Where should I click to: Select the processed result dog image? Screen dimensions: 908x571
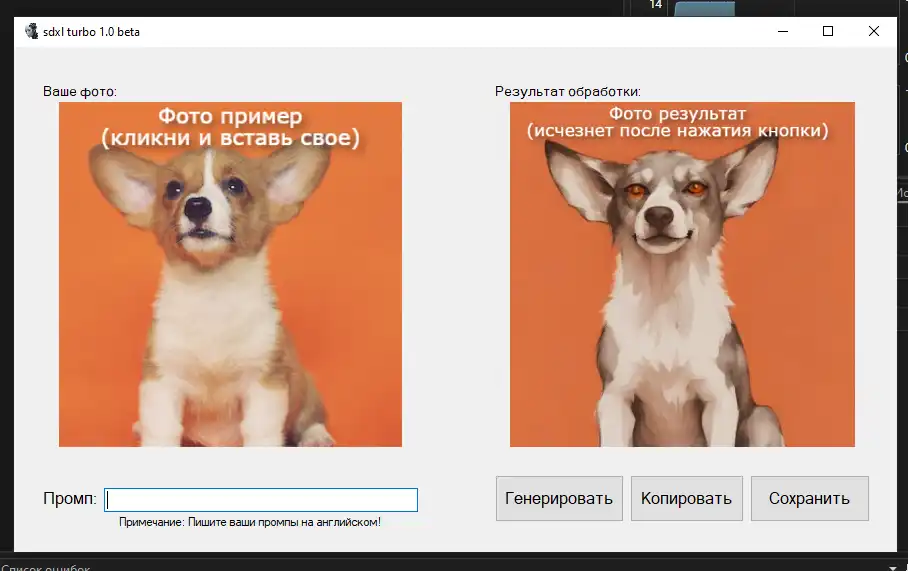coord(682,300)
